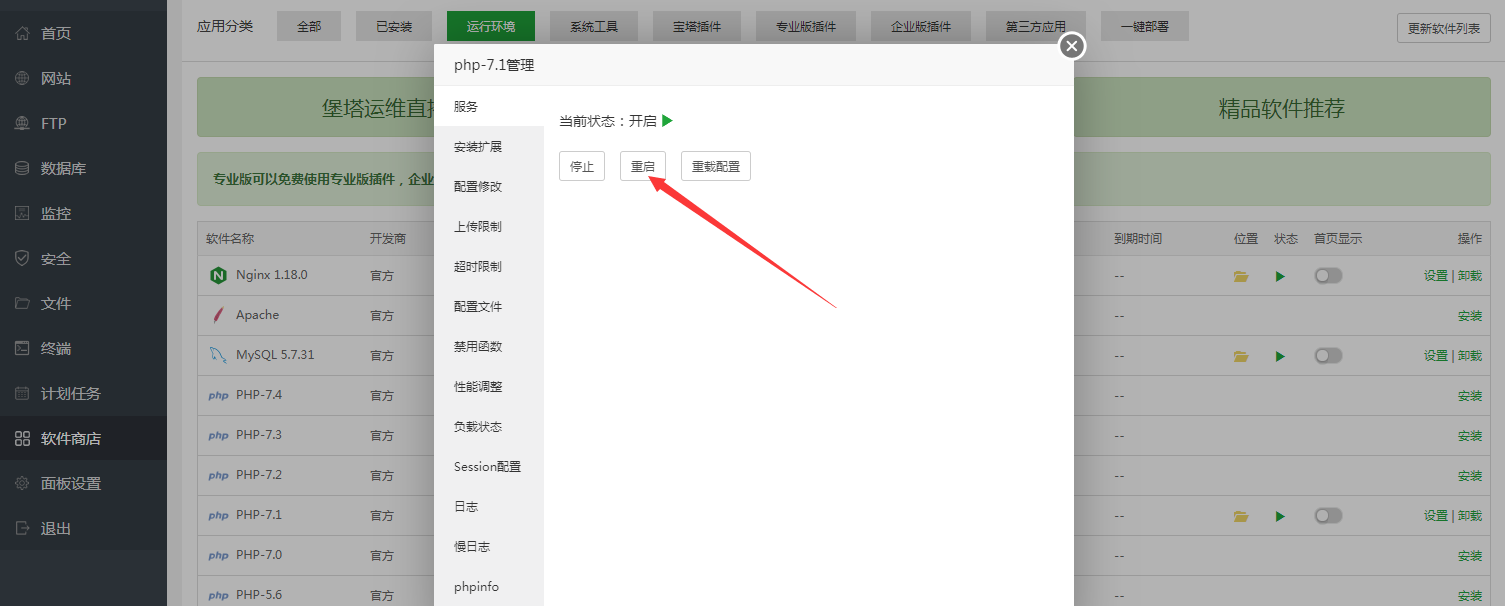This screenshot has width=1505, height=606.
Task: Toggle MySQL 首页显示 switch
Action: (1328, 355)
